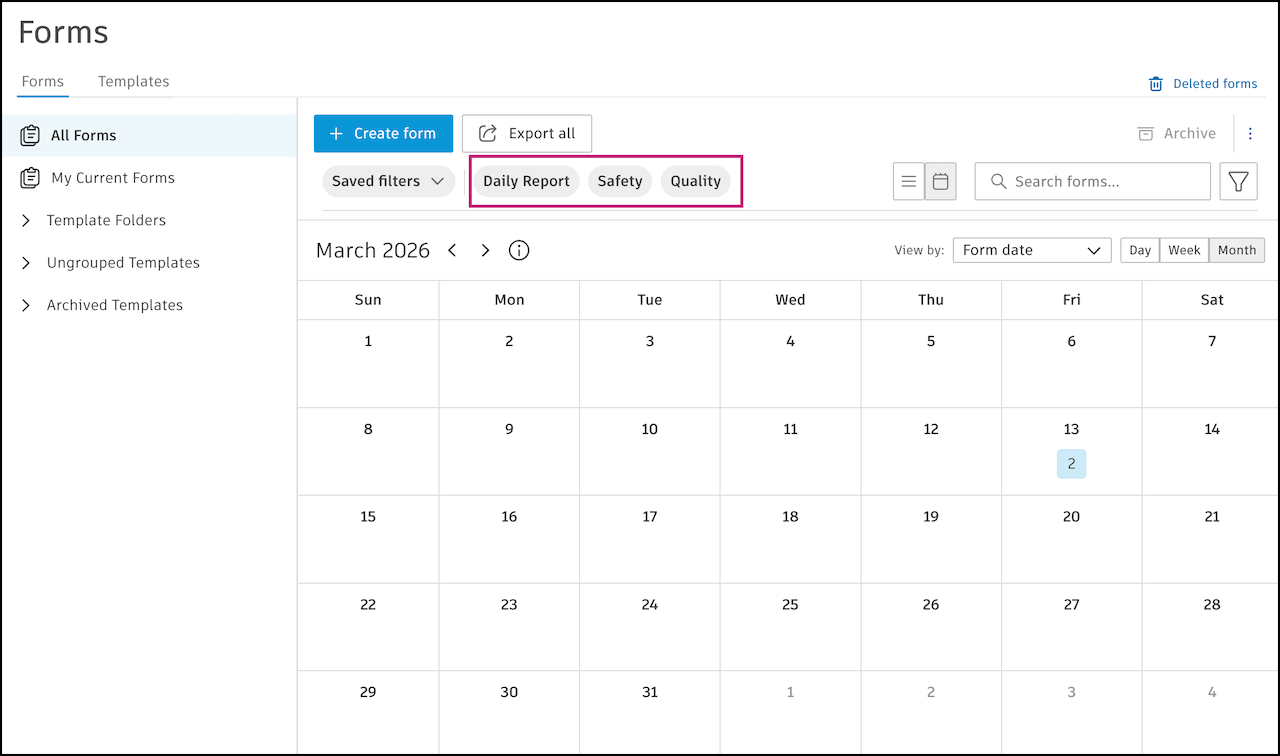
Task: Open the Deleted forms link
Action: click(1215, 84)
